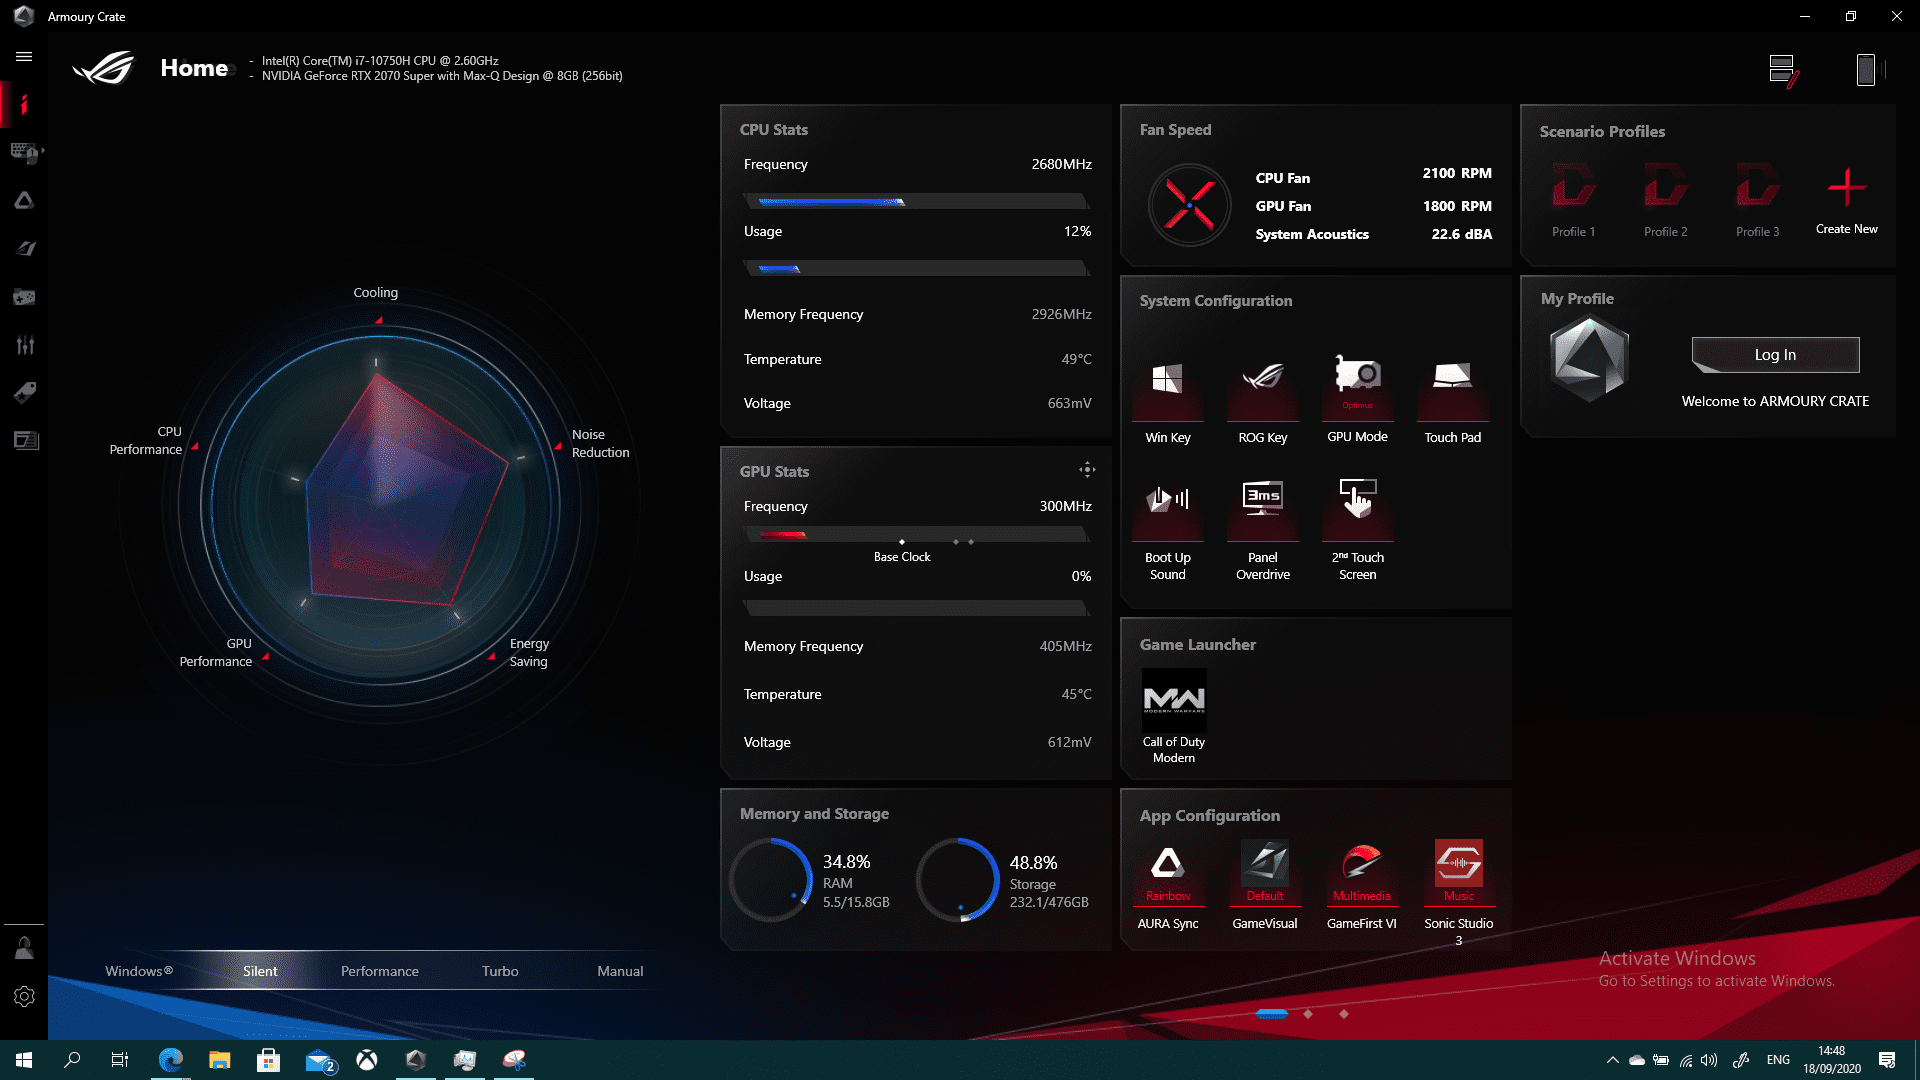Open Settings gear in left sidebar
Image resolution: width=1920 pixels, height=1080 pixels.
click(x=24, y=996)
